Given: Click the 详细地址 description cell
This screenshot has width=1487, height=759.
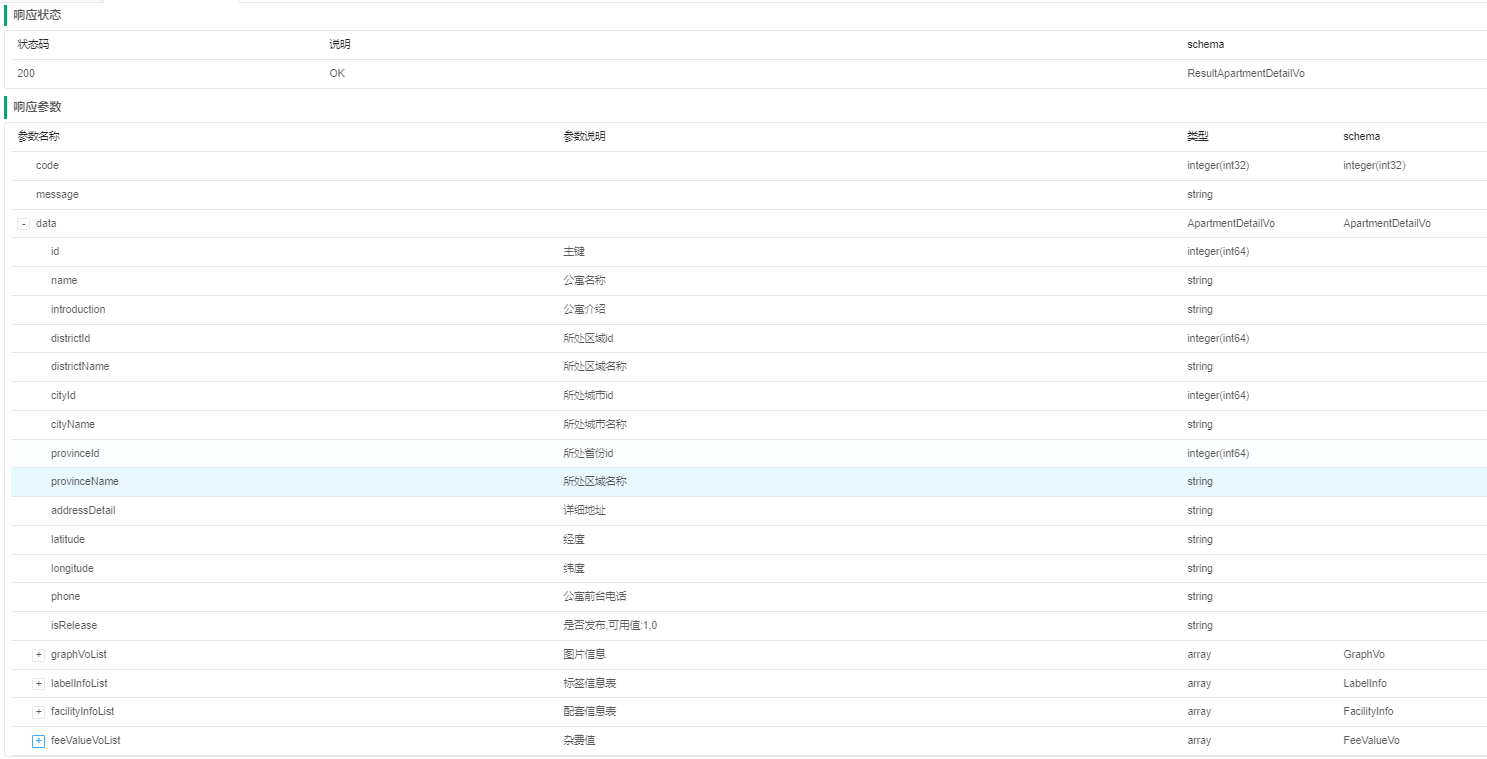Looking at the screenshot, I should click(x=584, y=511).
